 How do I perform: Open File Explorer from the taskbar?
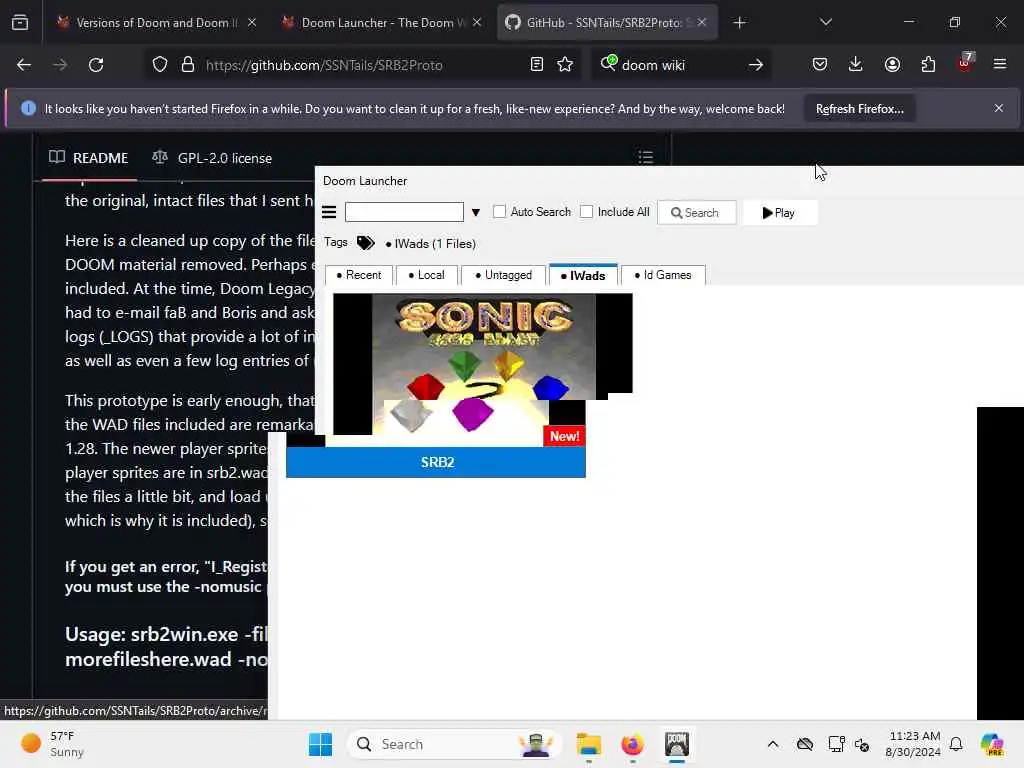588,744
